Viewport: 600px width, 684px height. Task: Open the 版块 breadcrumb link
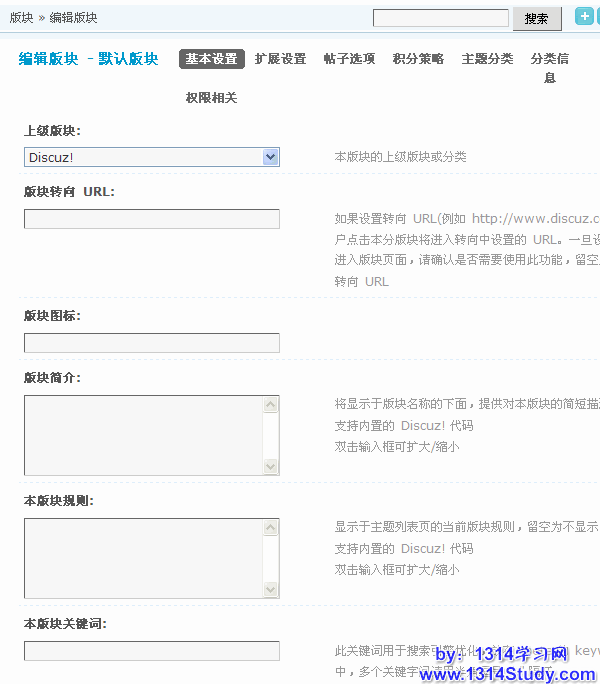pyautogui.click(x=21, y=18)
